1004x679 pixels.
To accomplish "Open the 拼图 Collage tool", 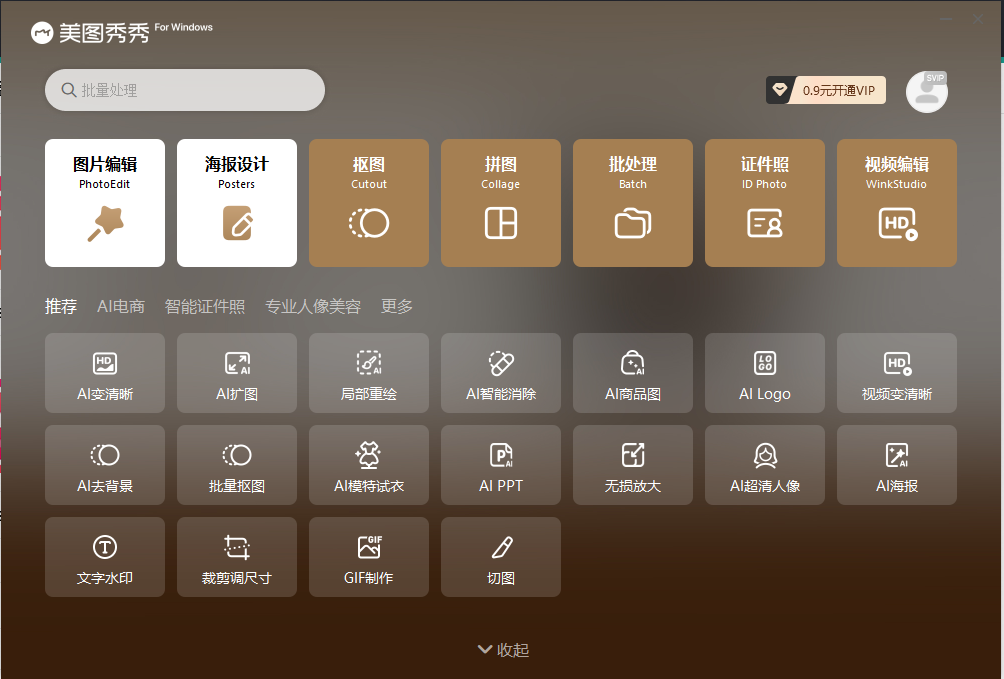I will (x=501, y=202).
